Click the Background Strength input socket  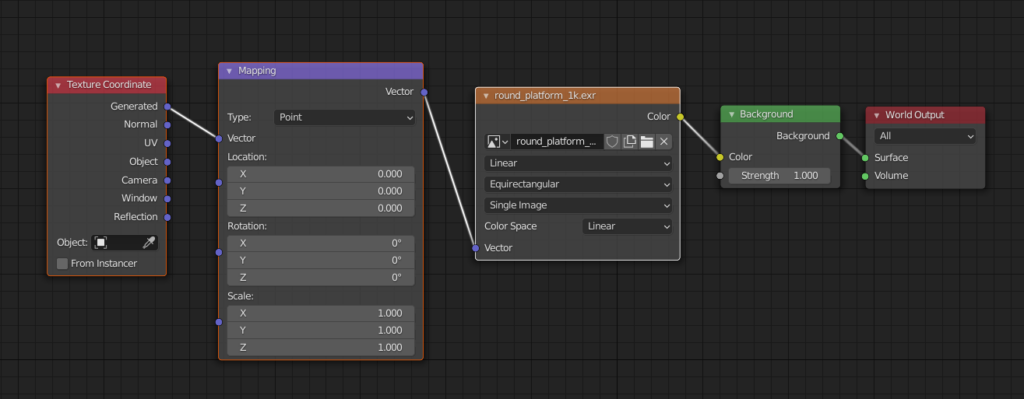pos(720,176)
